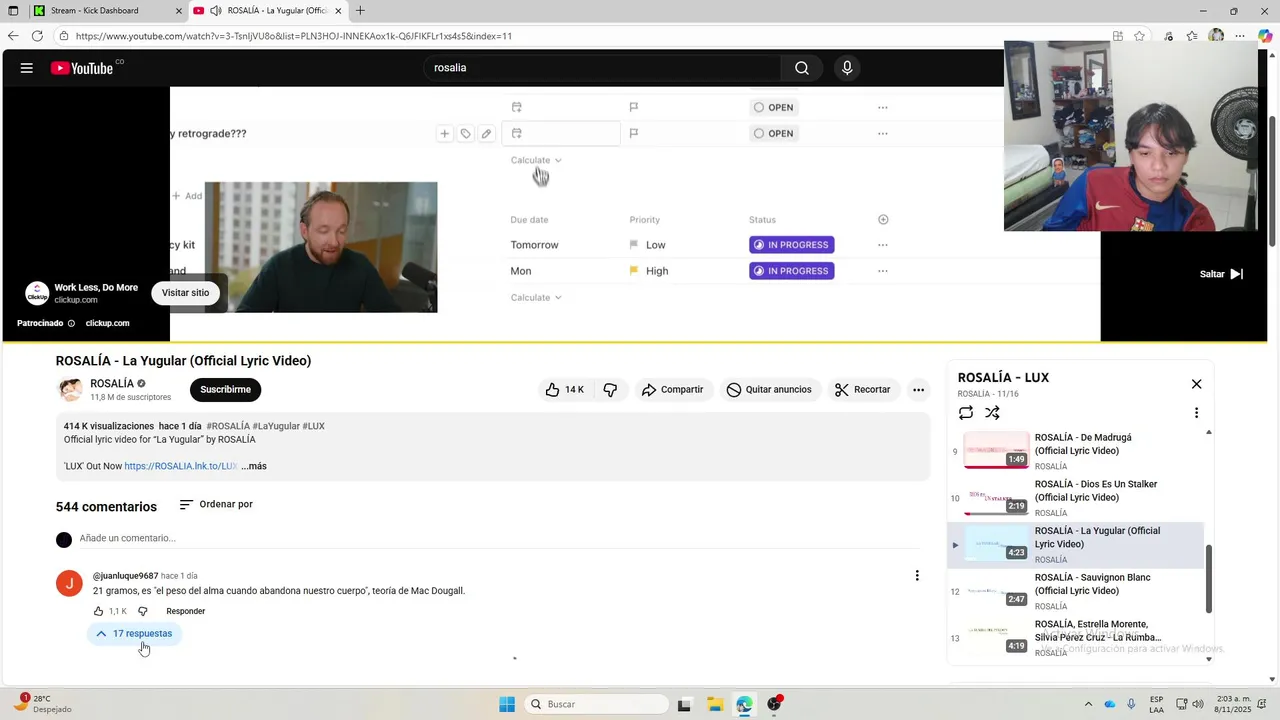Click the YouTube search magnifier button

point(802,68)
